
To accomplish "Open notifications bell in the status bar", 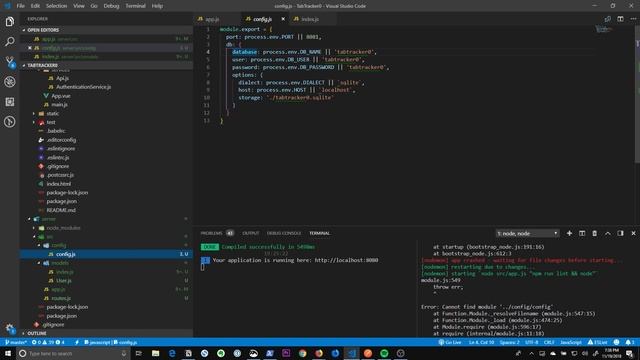I will (630, 342).
